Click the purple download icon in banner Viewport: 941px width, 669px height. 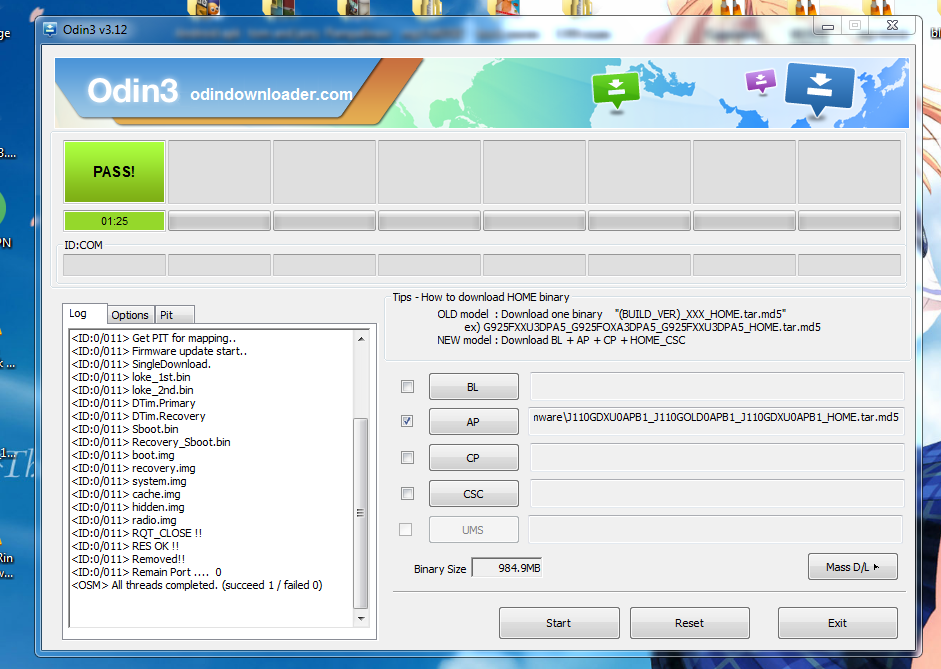[x=760, y=81]
